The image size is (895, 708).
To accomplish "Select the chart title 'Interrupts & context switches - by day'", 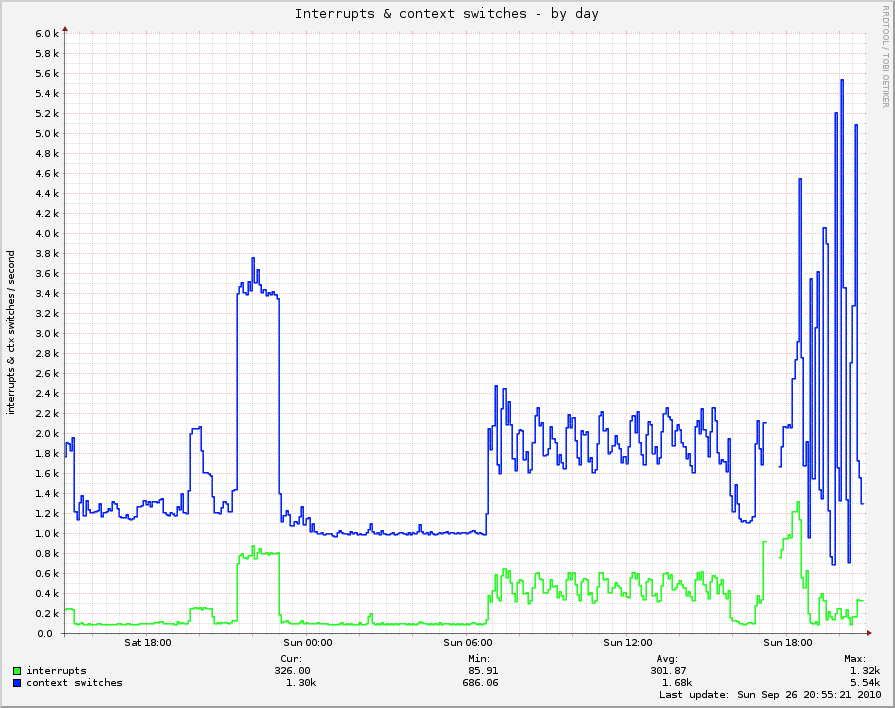I will click(x=447, y=14).
